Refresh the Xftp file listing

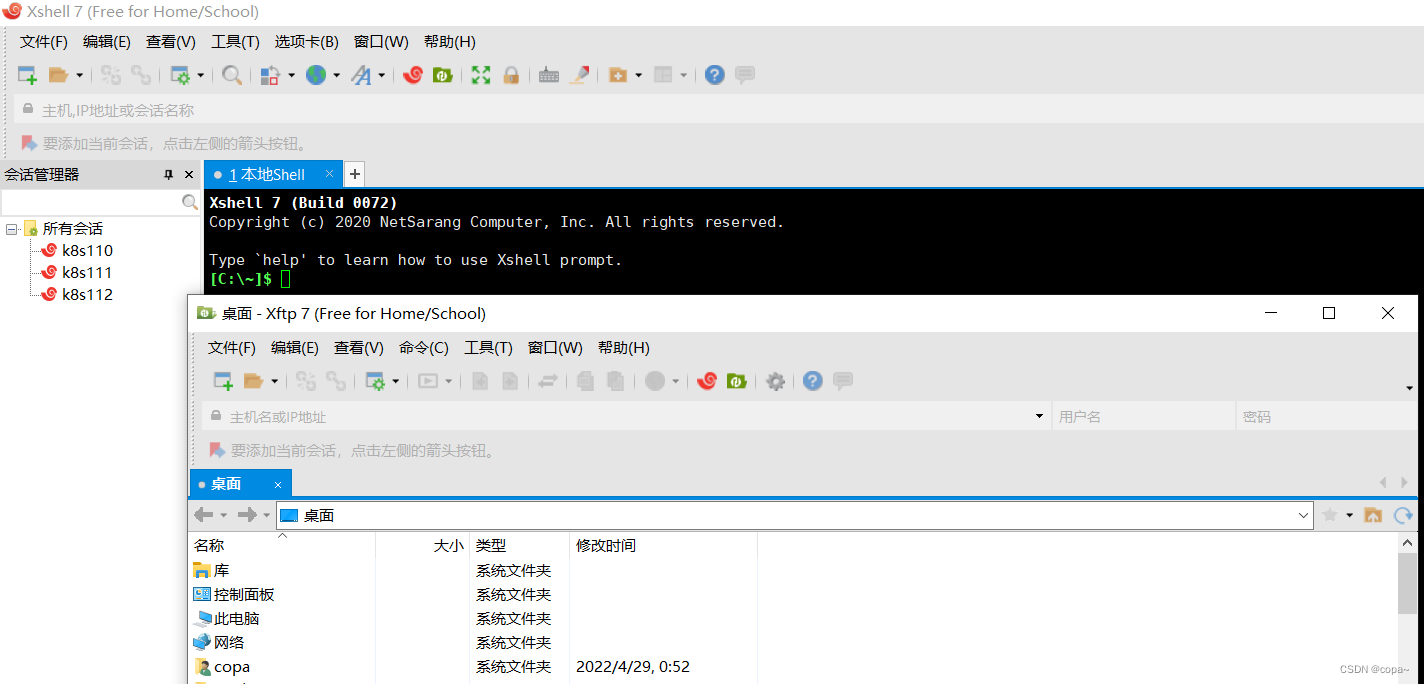[1403, 514]
